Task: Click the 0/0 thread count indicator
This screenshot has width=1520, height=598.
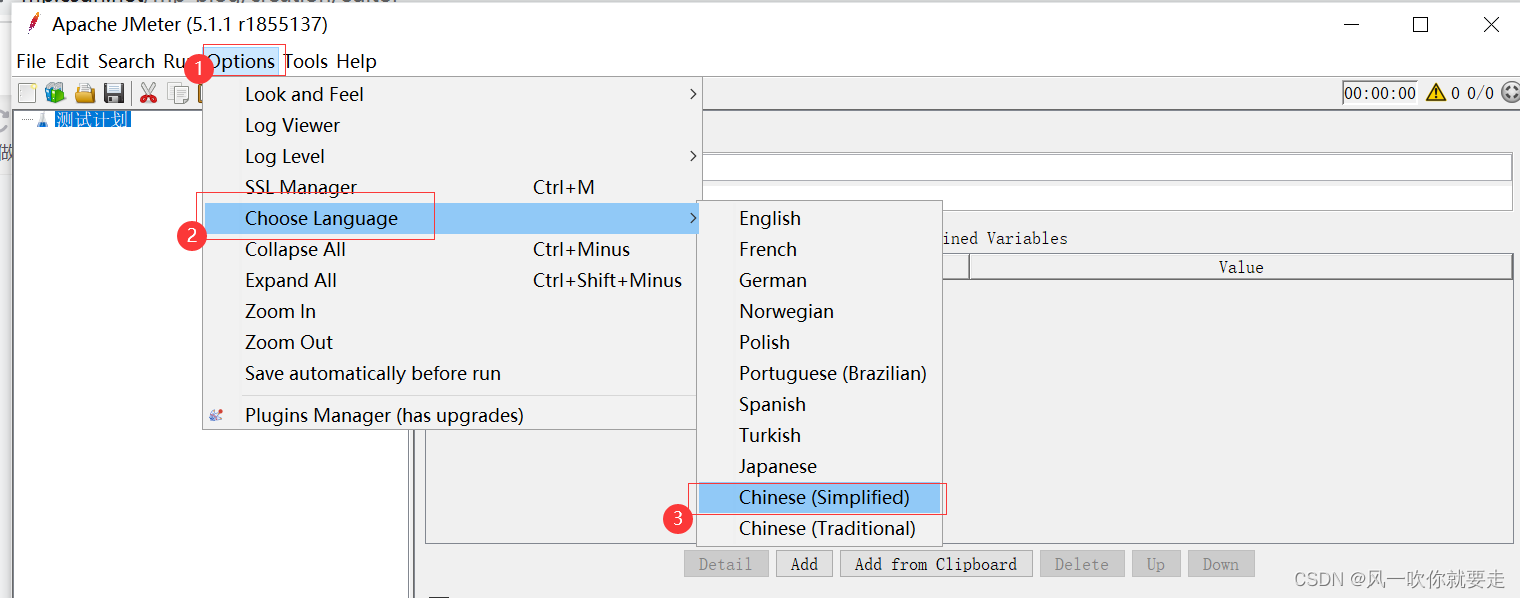Action: click(x=1480, y=93)
